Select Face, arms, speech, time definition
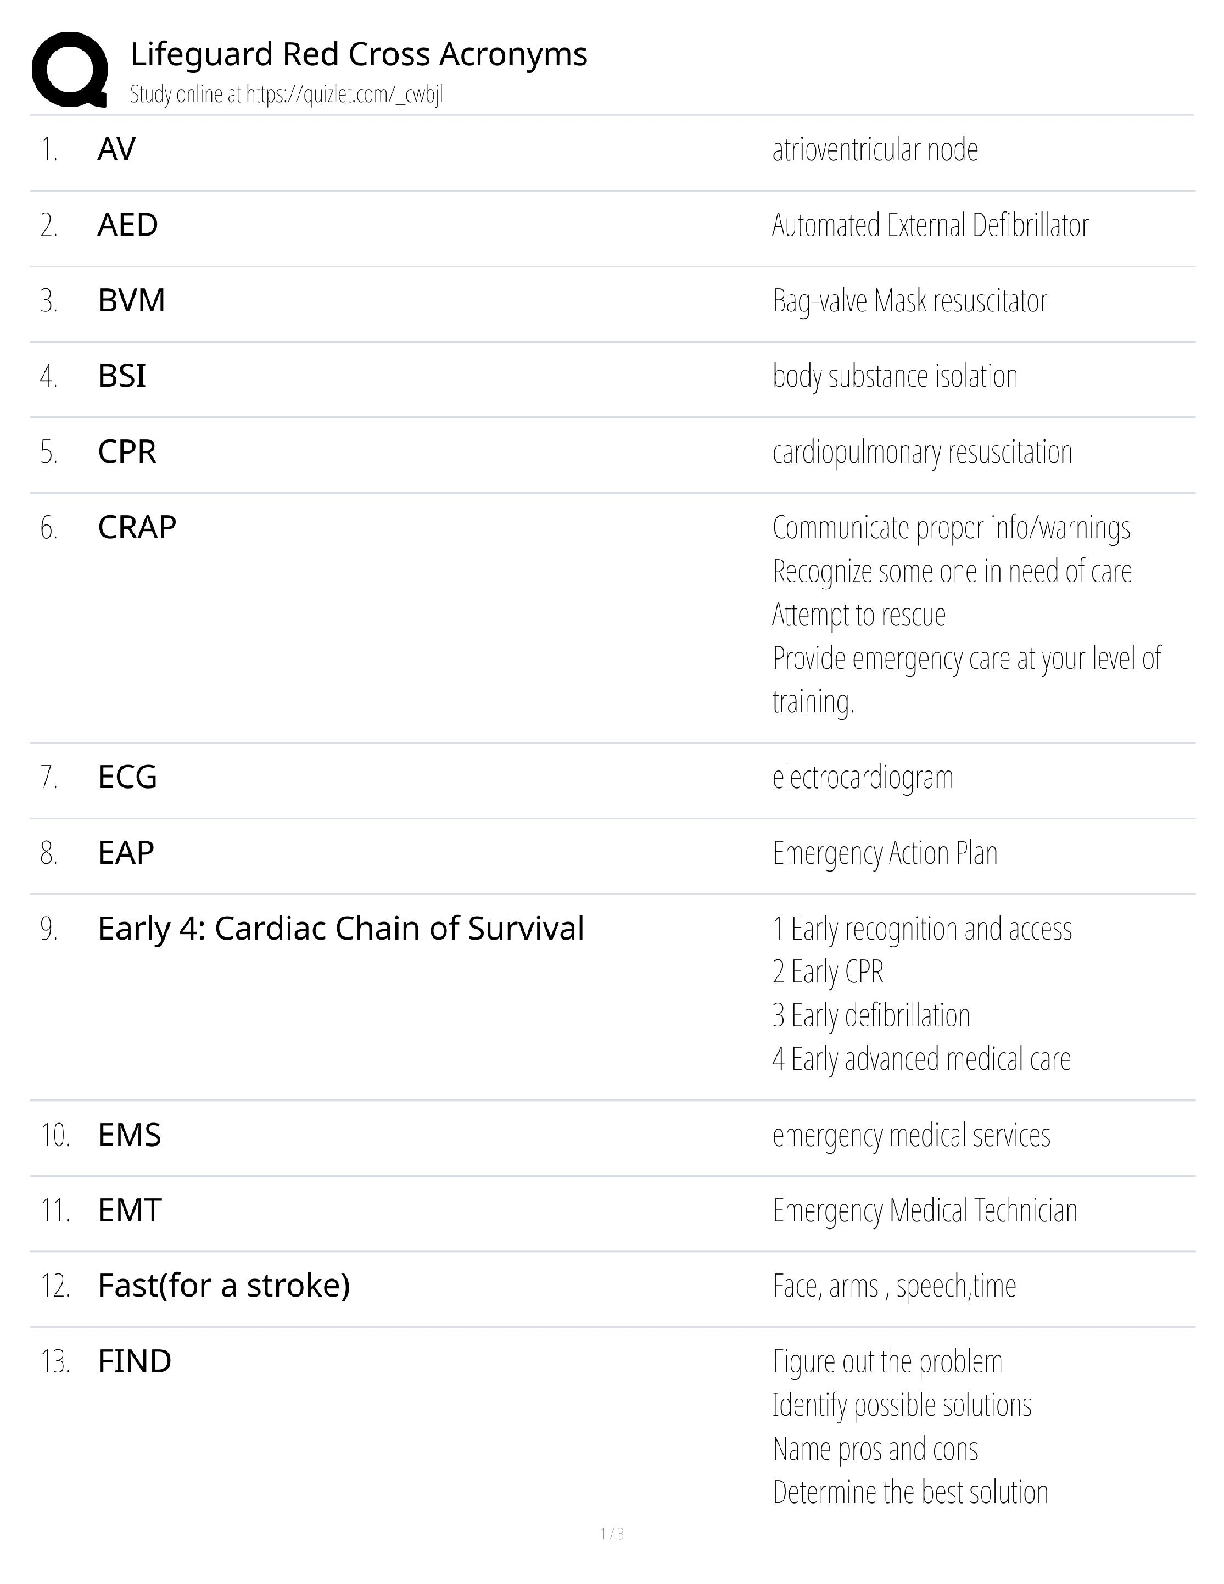 [893, 1286]
